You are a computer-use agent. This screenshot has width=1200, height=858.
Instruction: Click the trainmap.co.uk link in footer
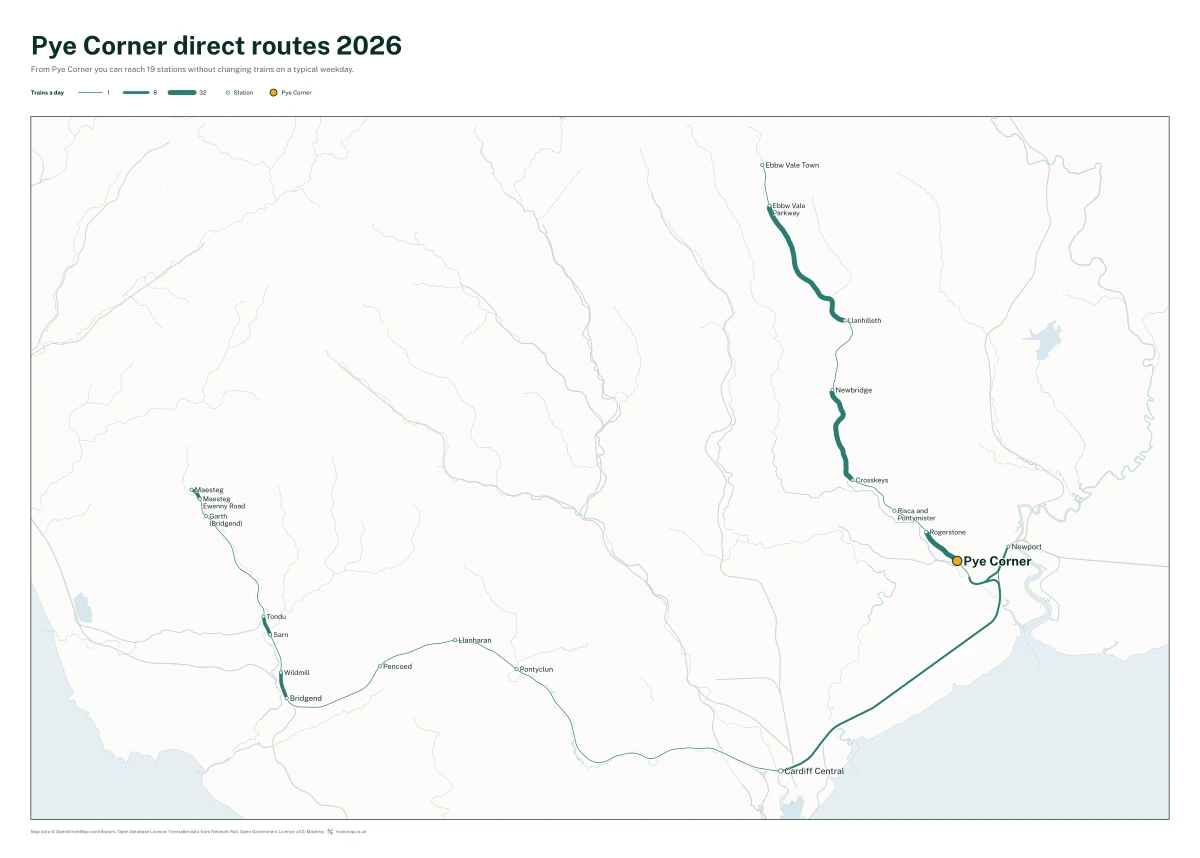point(351,831)
